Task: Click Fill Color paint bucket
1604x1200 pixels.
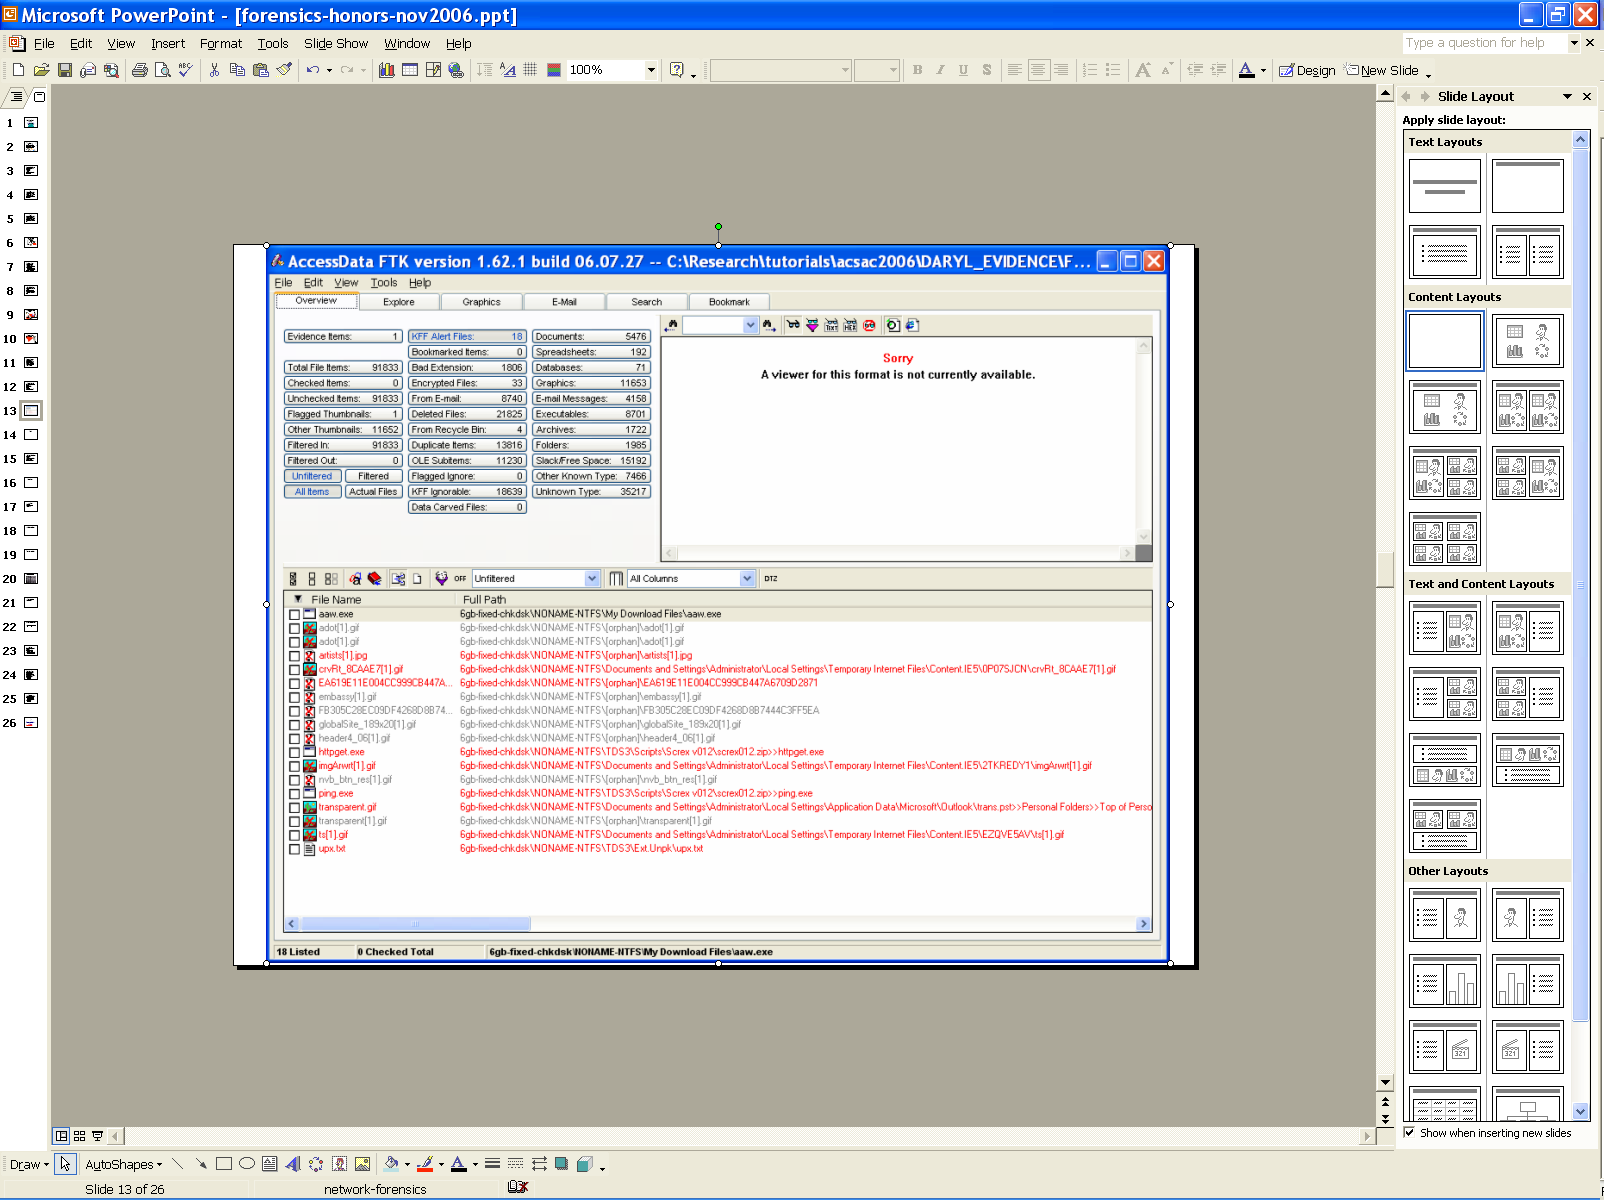Action: (391, 1164)
